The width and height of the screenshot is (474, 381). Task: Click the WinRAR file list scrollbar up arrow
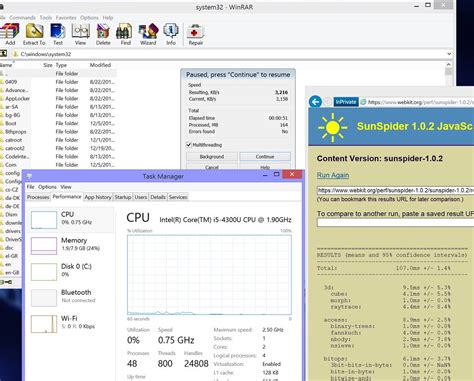449,64
